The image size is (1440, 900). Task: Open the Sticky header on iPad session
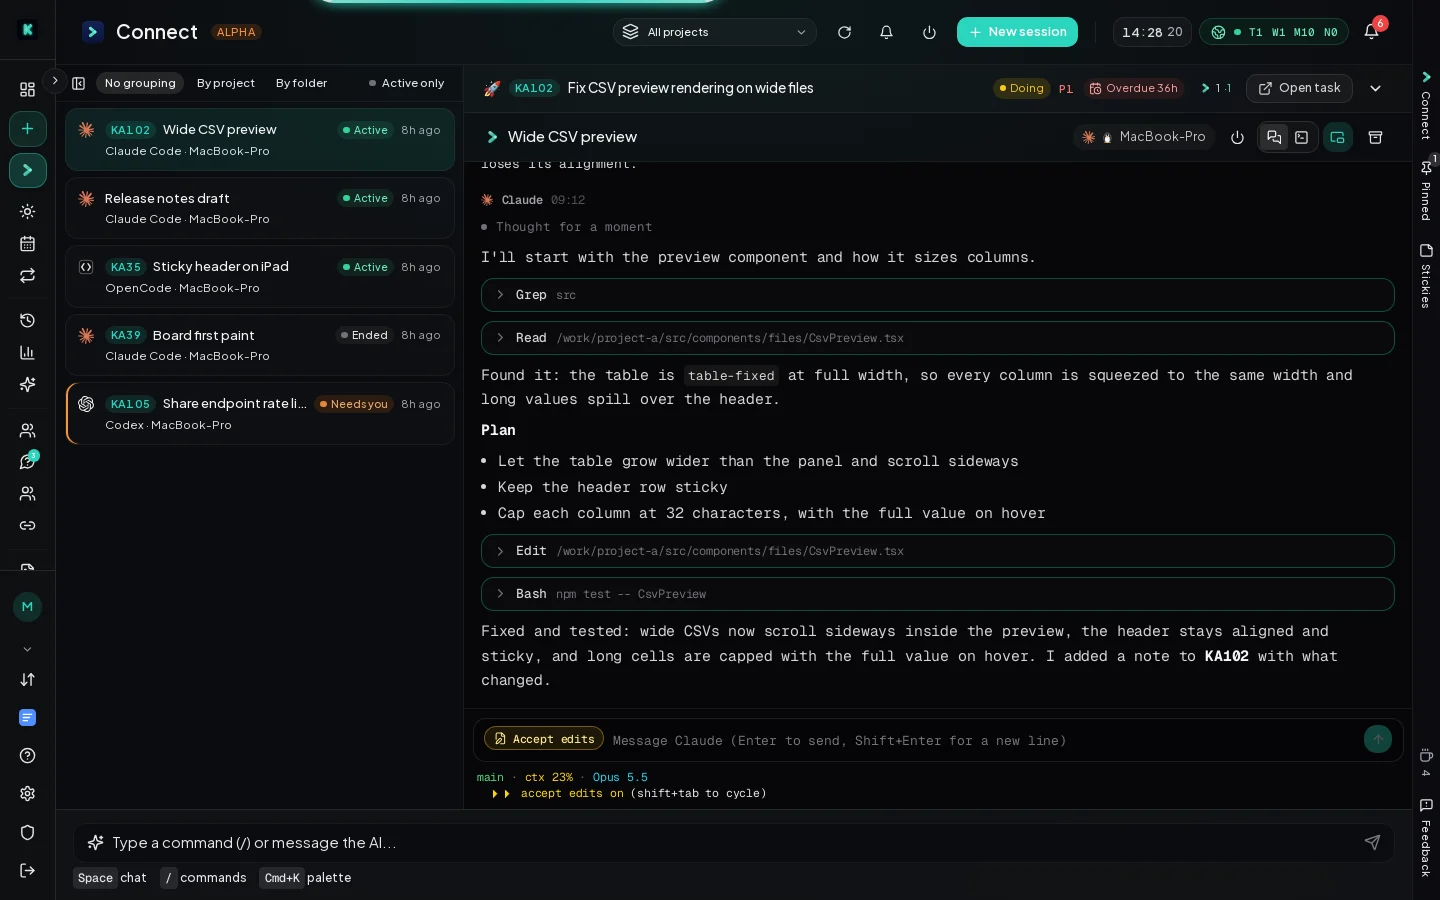[260, 277]
